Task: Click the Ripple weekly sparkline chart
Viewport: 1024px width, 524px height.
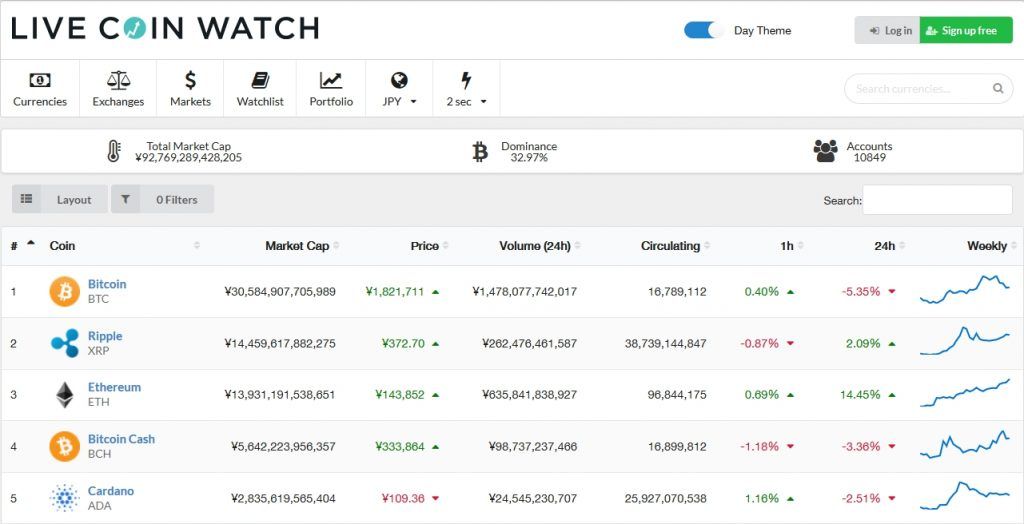Action: click(965, 340)
